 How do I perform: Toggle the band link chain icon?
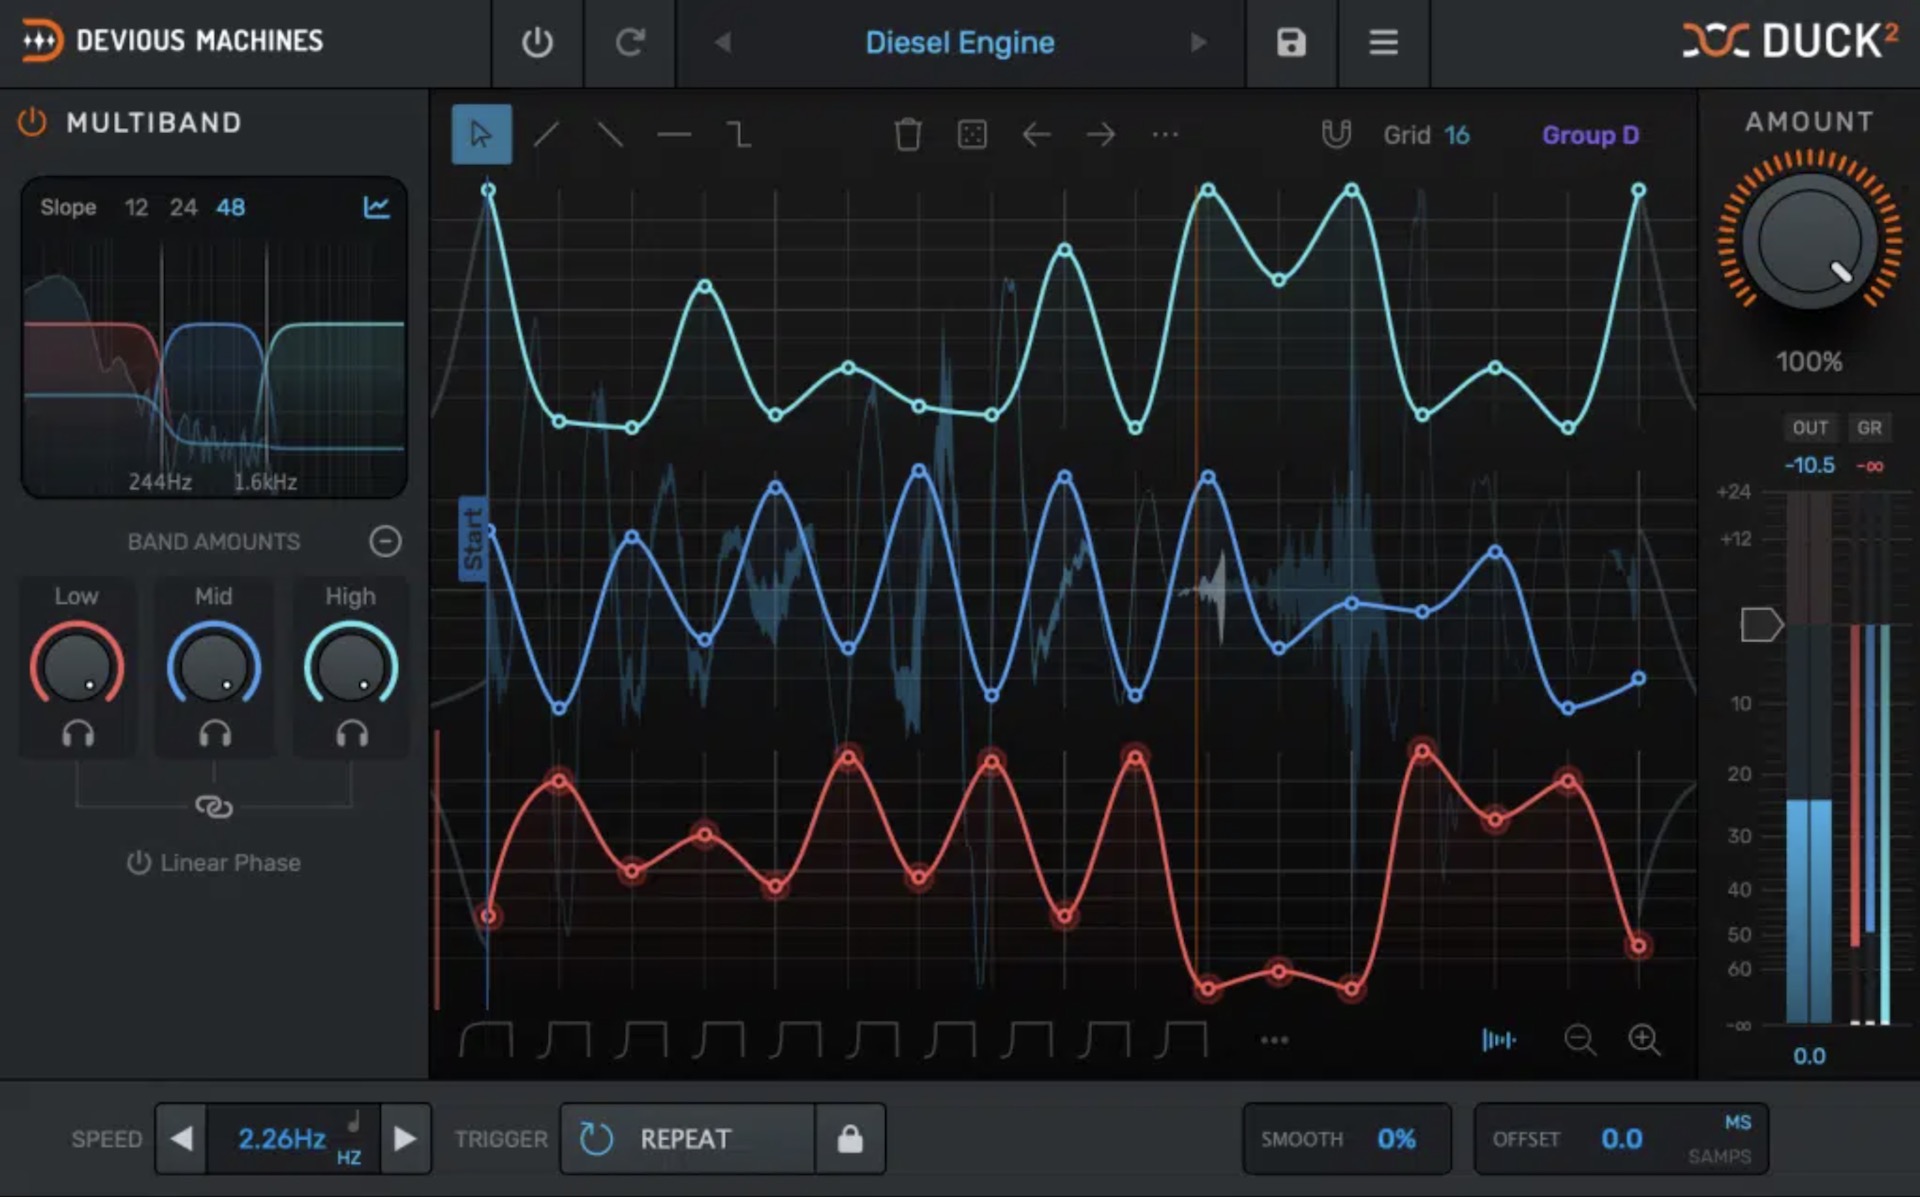coord(213,806)
